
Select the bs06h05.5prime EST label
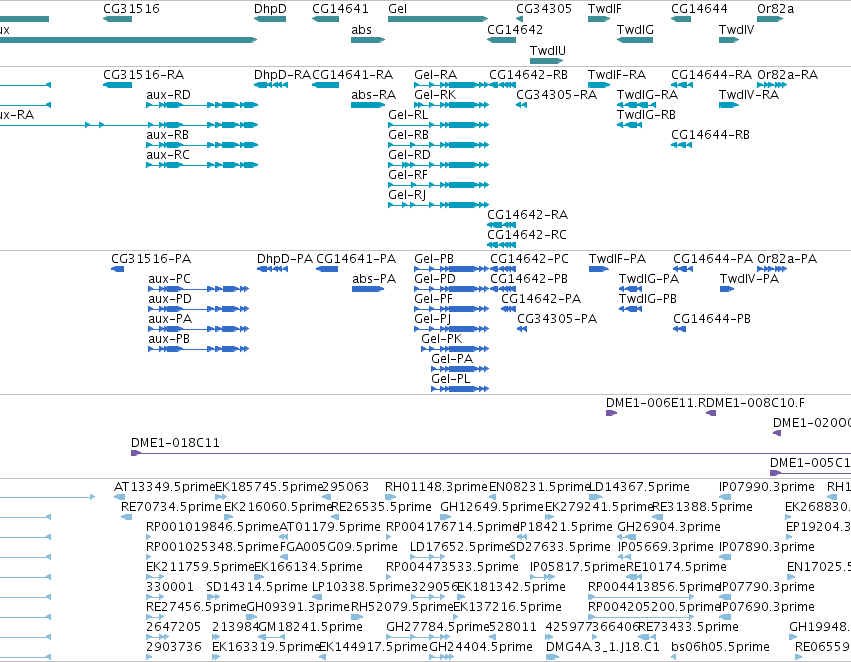[720, 647]
